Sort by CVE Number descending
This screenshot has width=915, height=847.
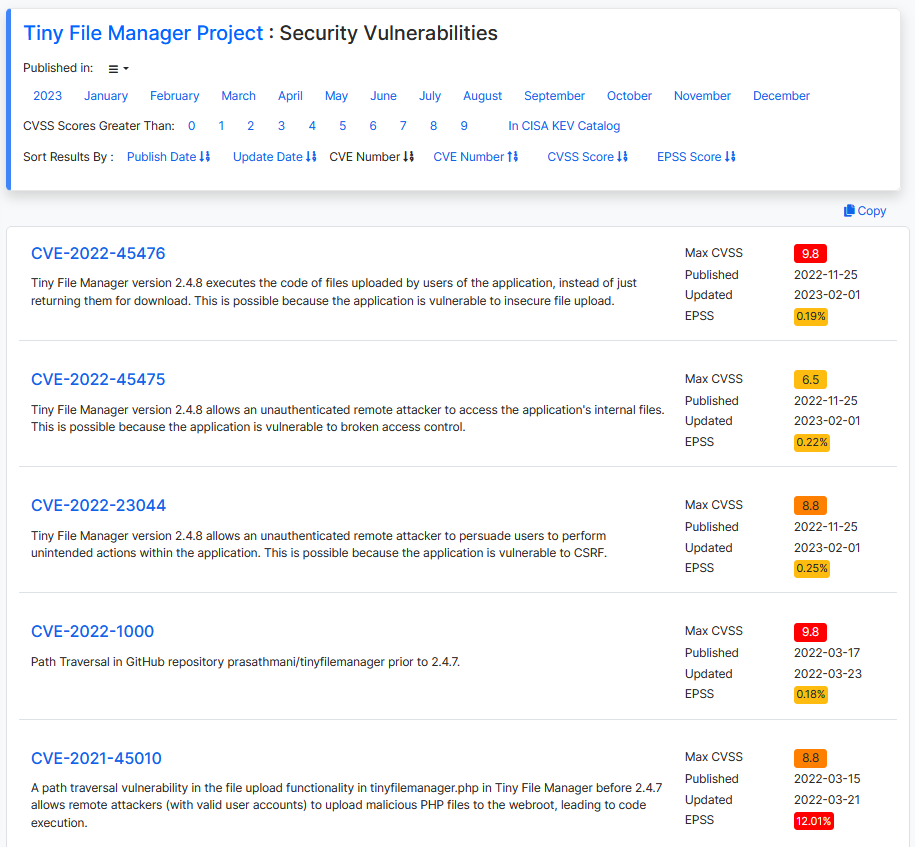point(372,157)
